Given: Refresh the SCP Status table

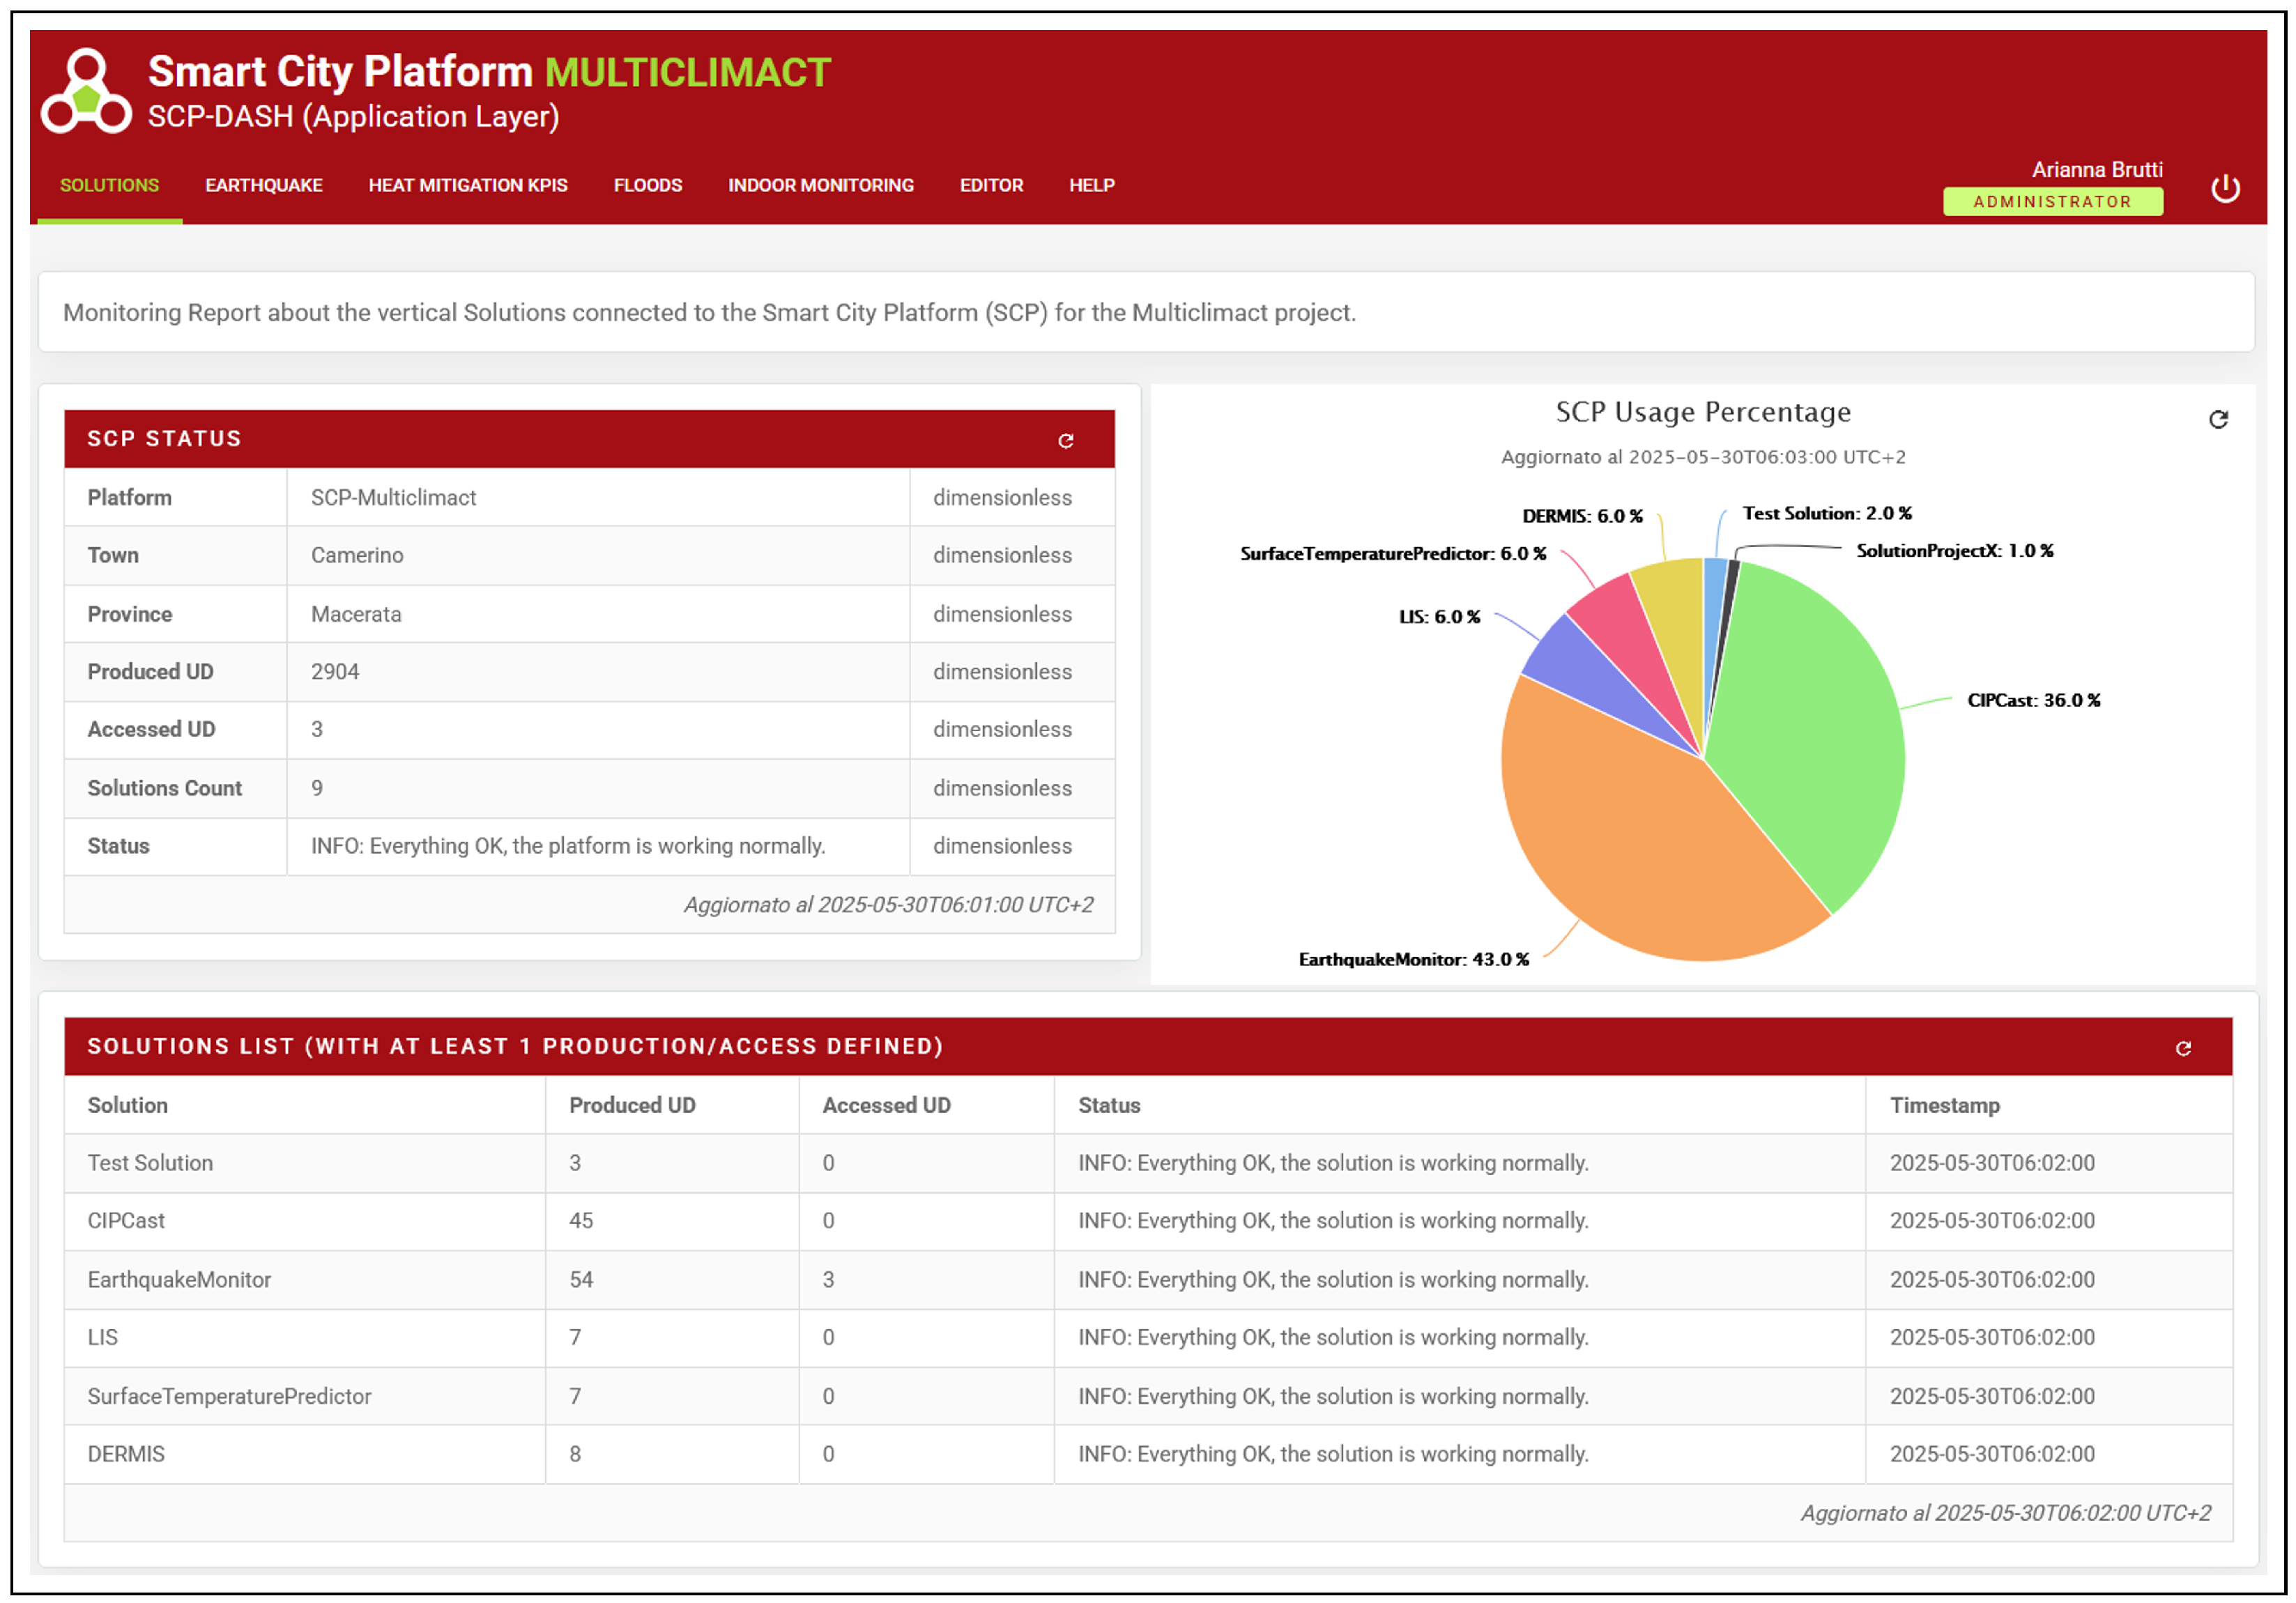Looking at the screenshot, I should (1066, 441).
